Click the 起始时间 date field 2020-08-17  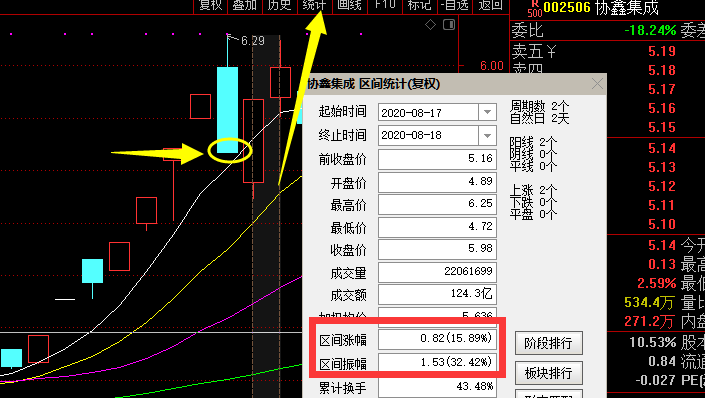(428, 112)
